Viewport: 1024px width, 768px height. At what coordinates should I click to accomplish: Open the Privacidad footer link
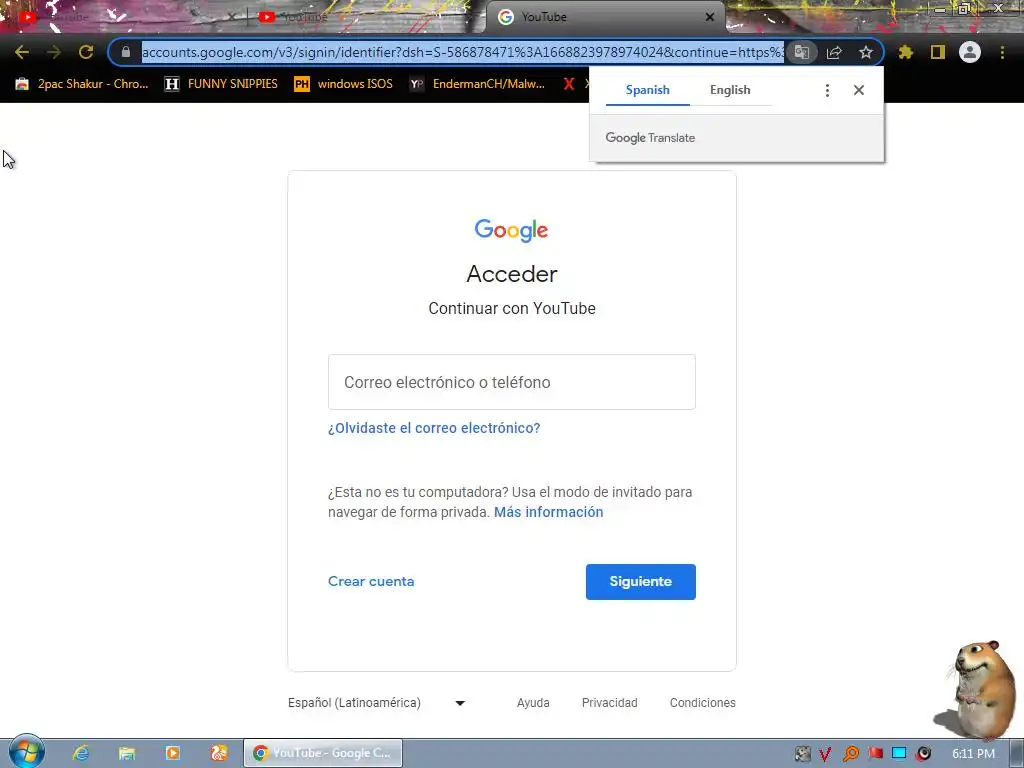(x=609, y=703)
